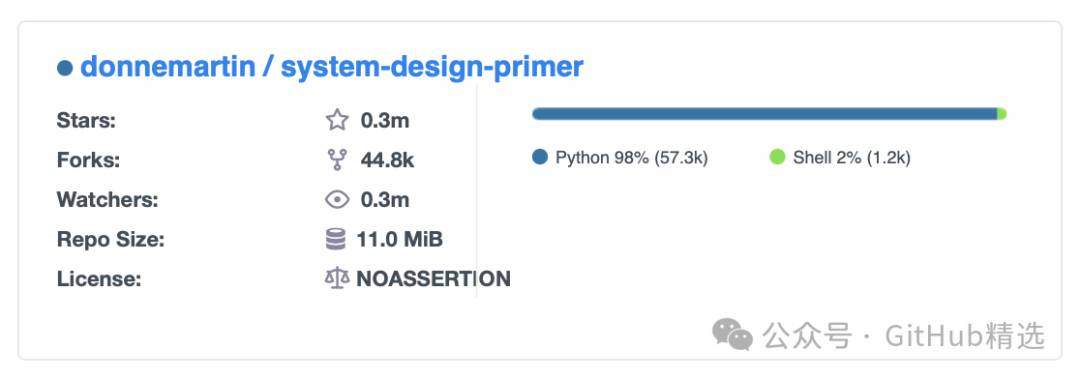Click the star icon beside Stars count

click(337, 121)
